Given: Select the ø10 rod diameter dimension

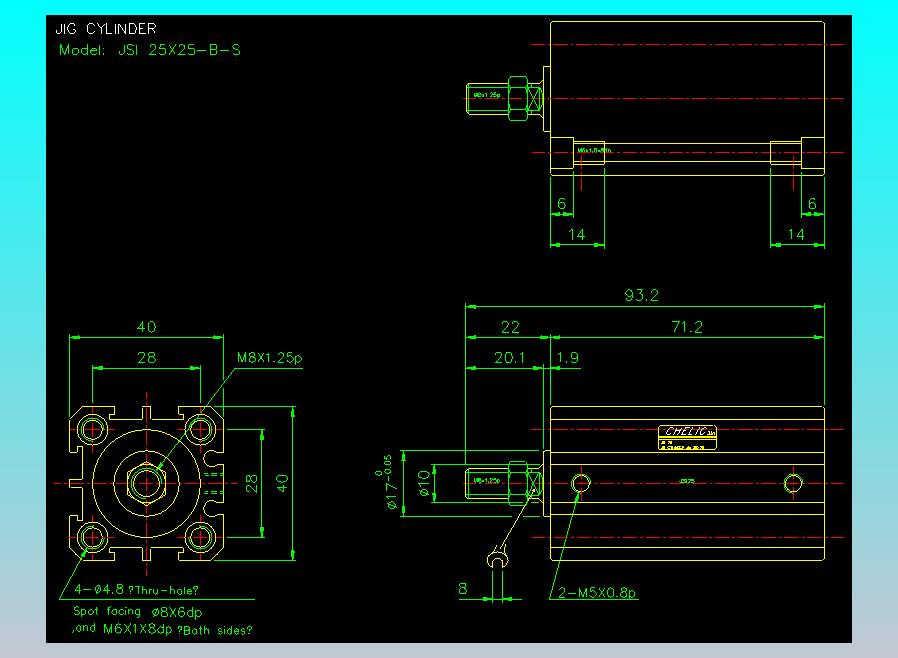Looking at the screenshot, I should coord(424,484).
